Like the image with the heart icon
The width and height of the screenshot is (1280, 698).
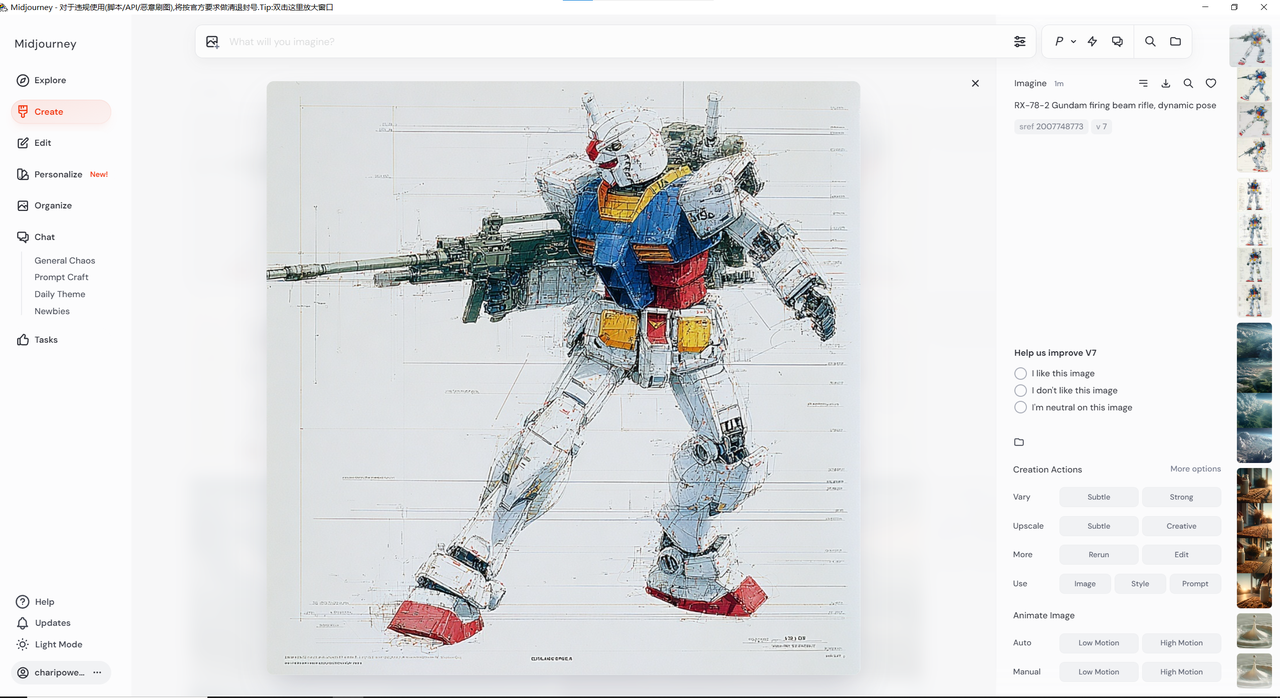pos(1211,84)
